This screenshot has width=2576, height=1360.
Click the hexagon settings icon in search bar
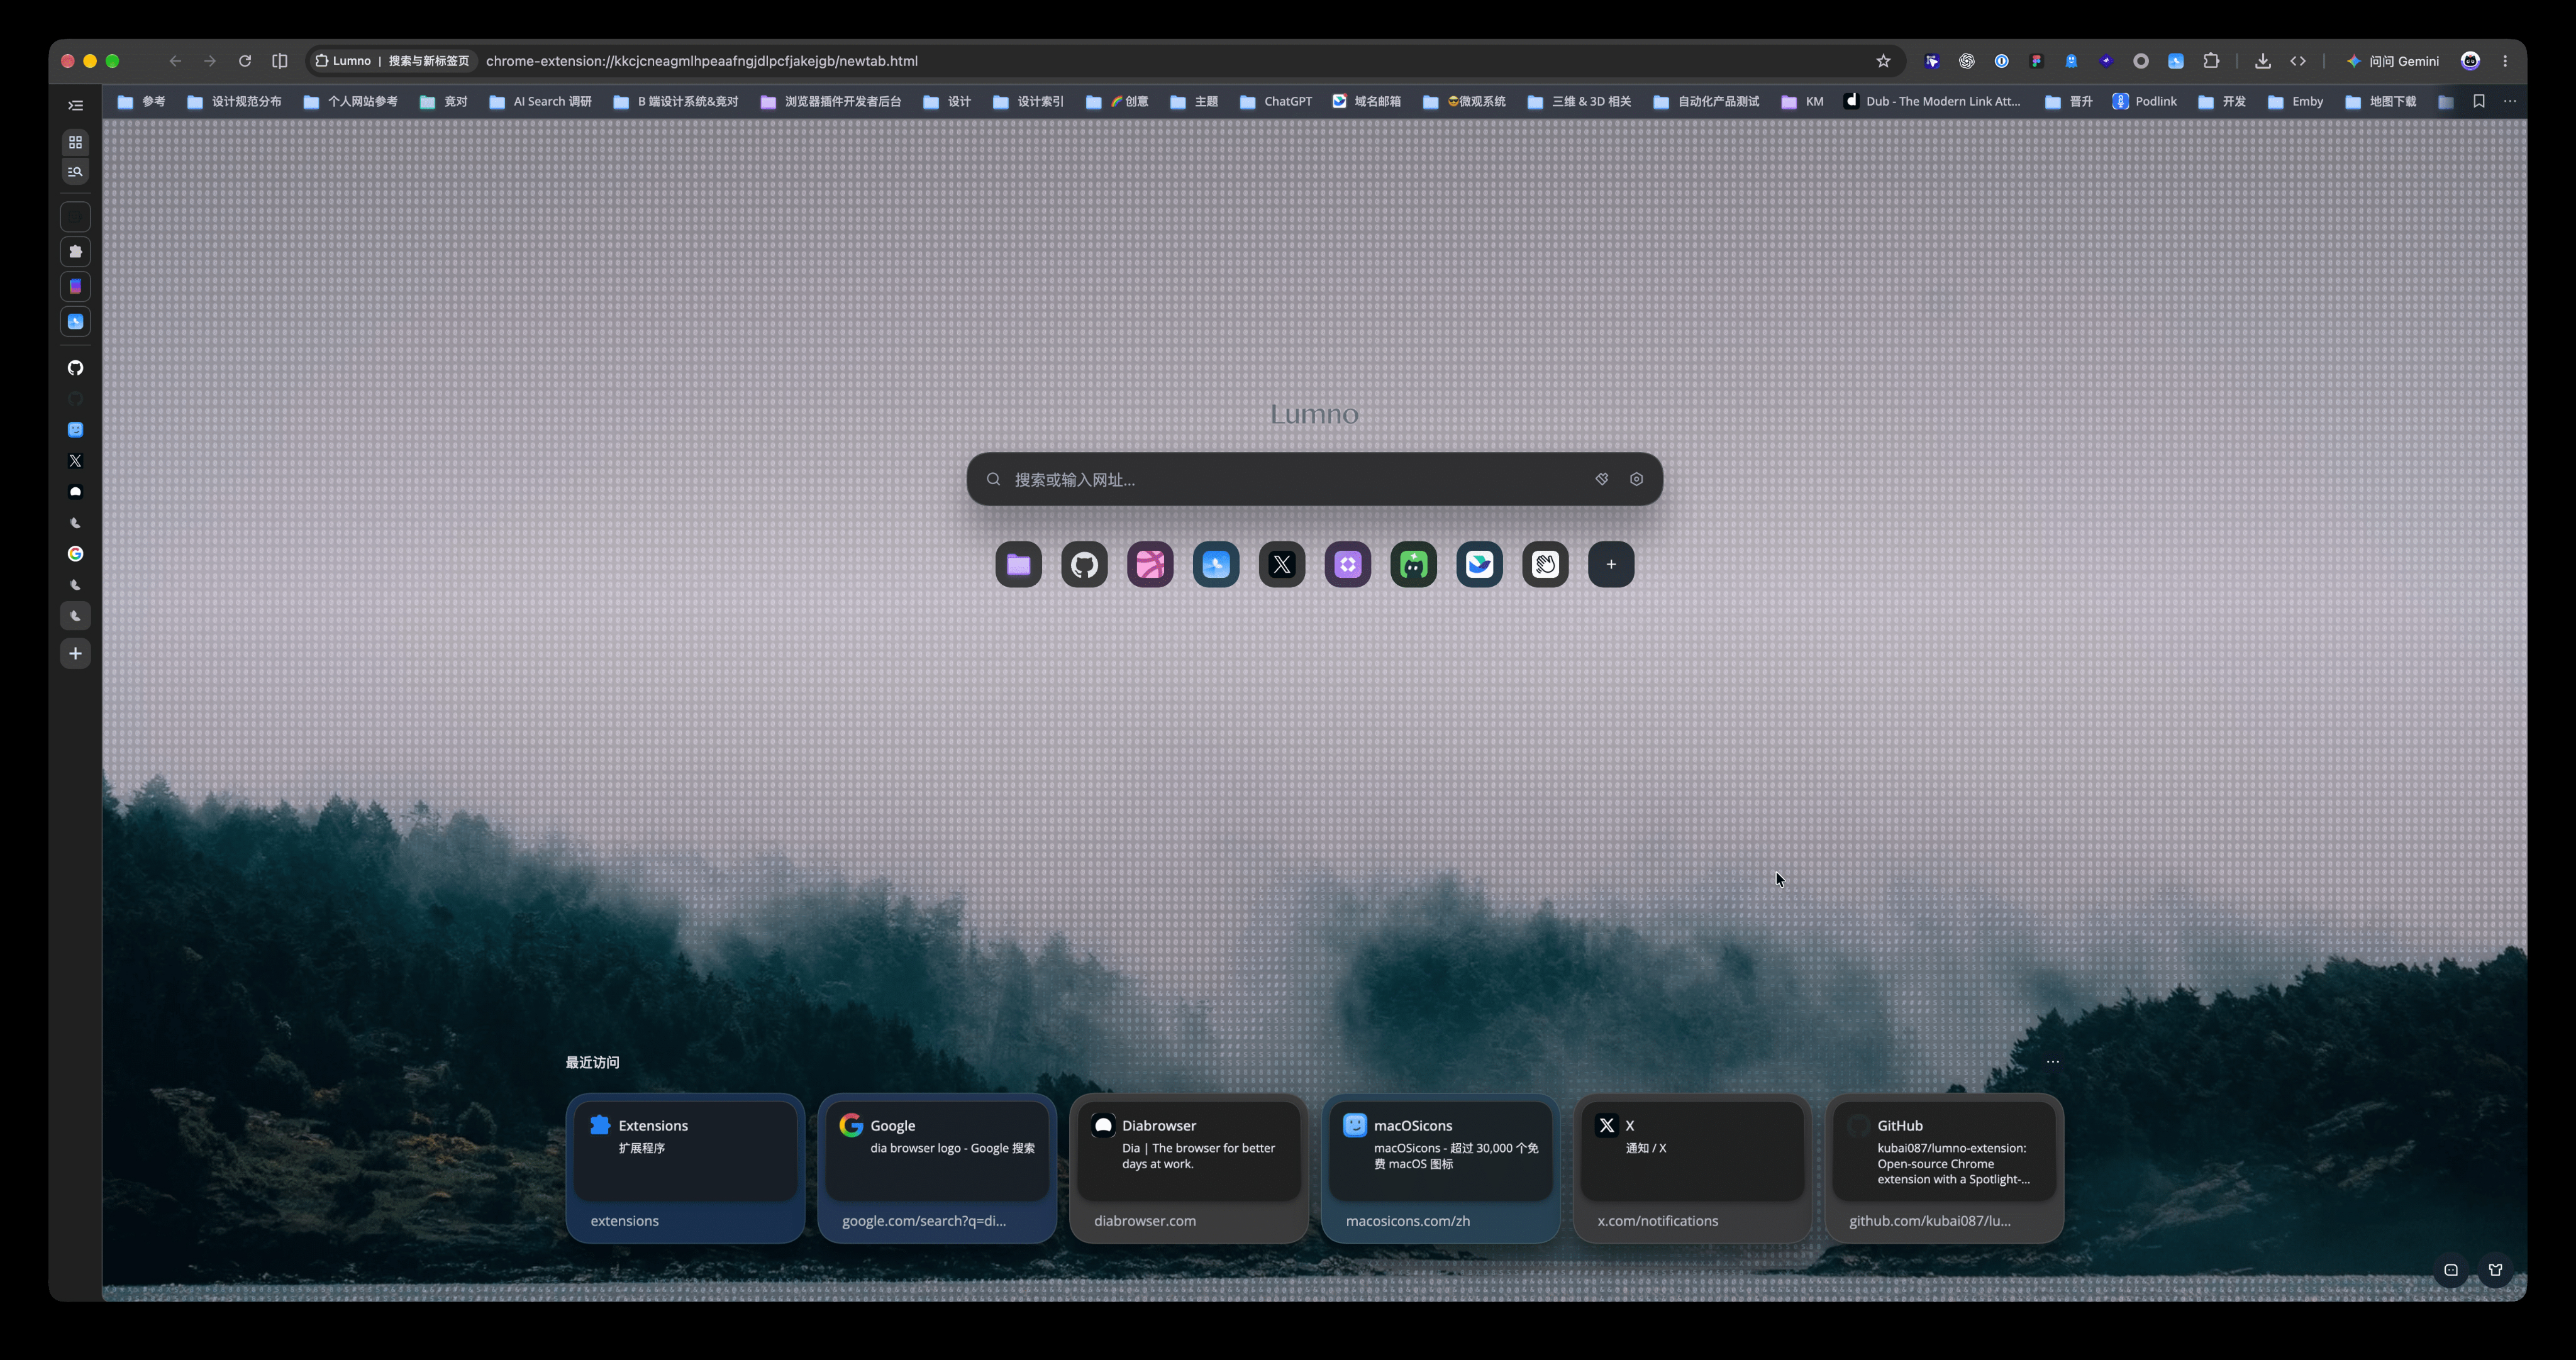(1636, 479)
